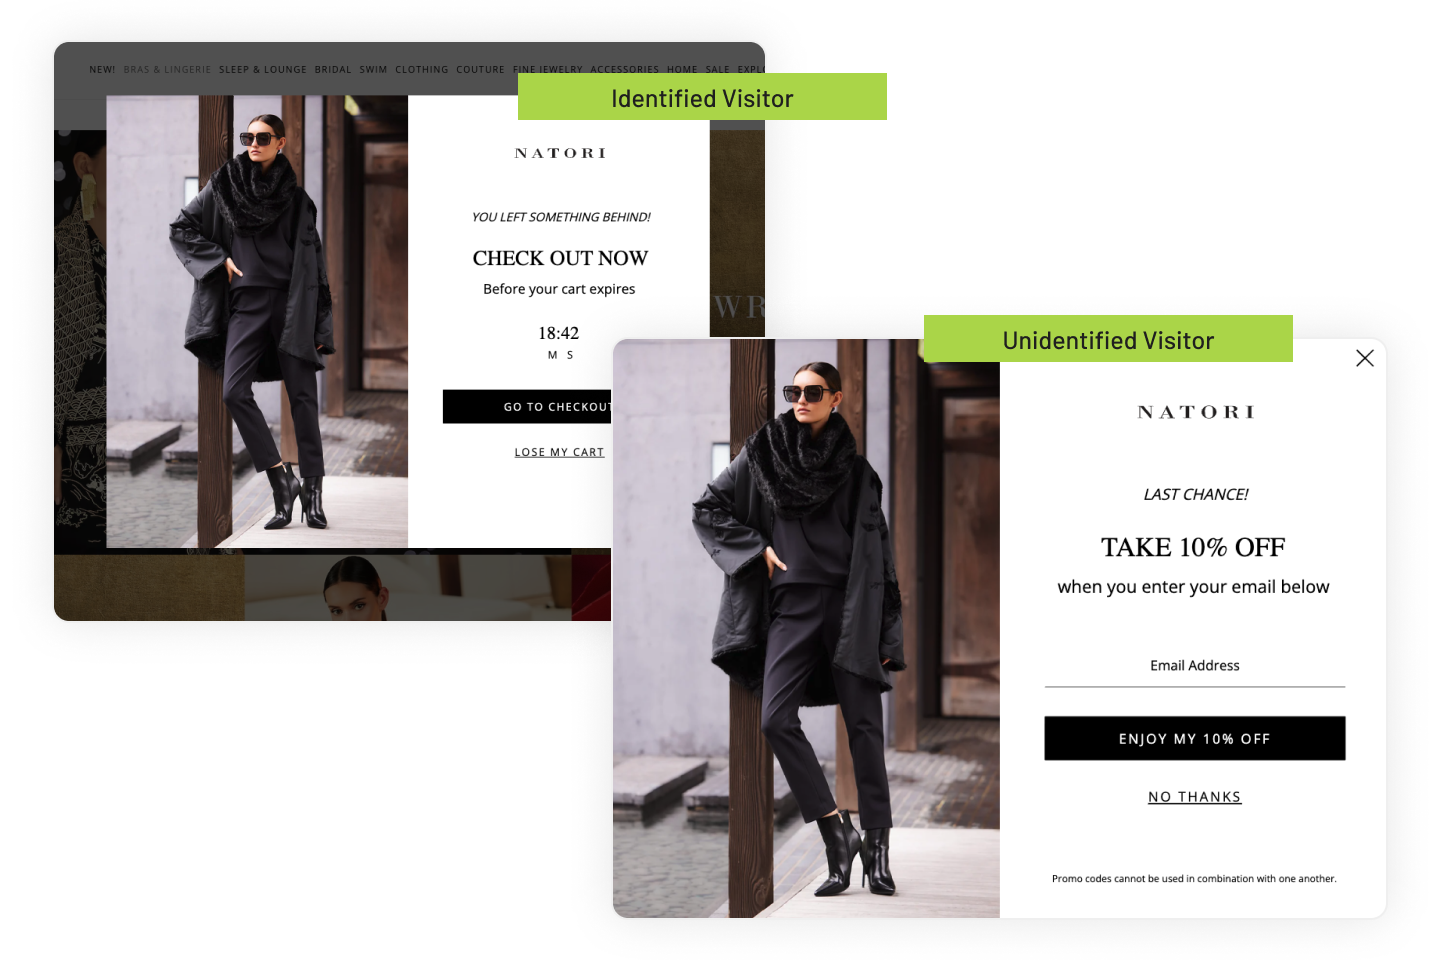
Task: Click the model photo in the checkout popup
Action: [257, 321]
